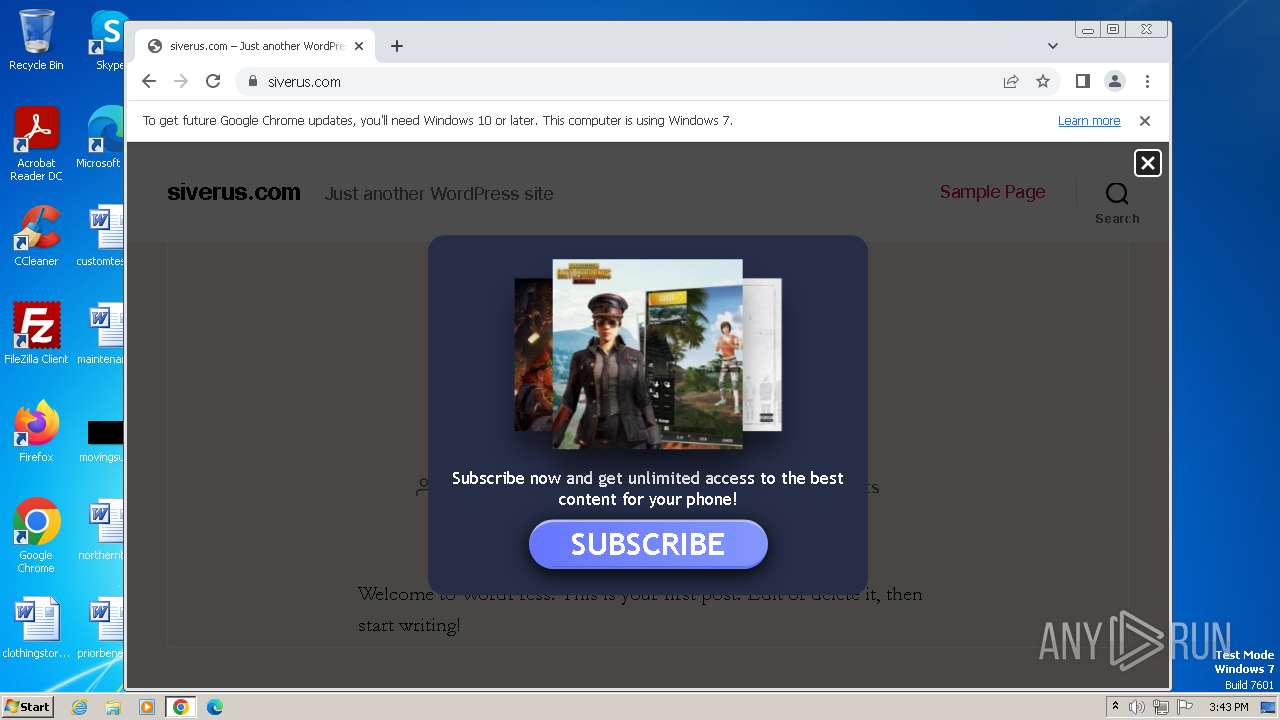
Task: Open CCleaner desktop shortcut
Action: click(x=36, y=236)
